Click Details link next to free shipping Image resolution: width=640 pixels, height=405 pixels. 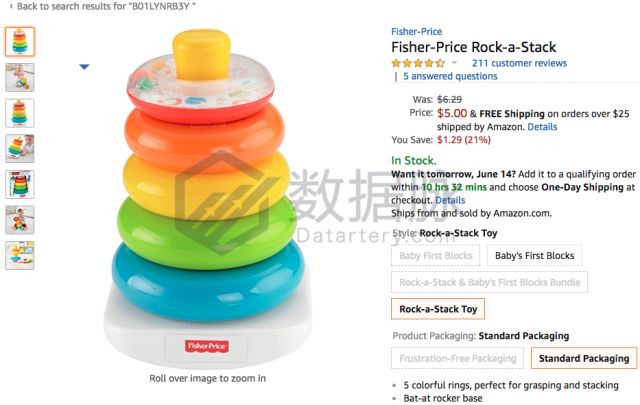(542, 127)
